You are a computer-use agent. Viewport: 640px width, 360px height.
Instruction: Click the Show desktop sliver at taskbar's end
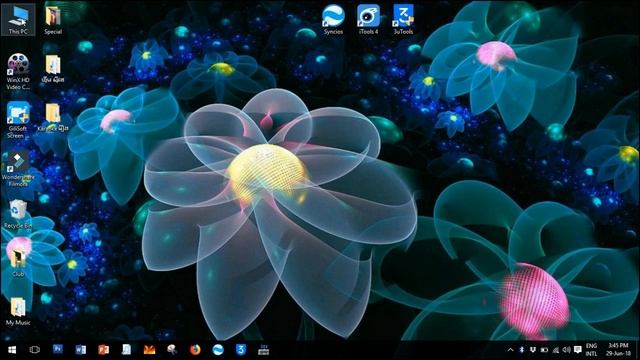click(638, 350)
